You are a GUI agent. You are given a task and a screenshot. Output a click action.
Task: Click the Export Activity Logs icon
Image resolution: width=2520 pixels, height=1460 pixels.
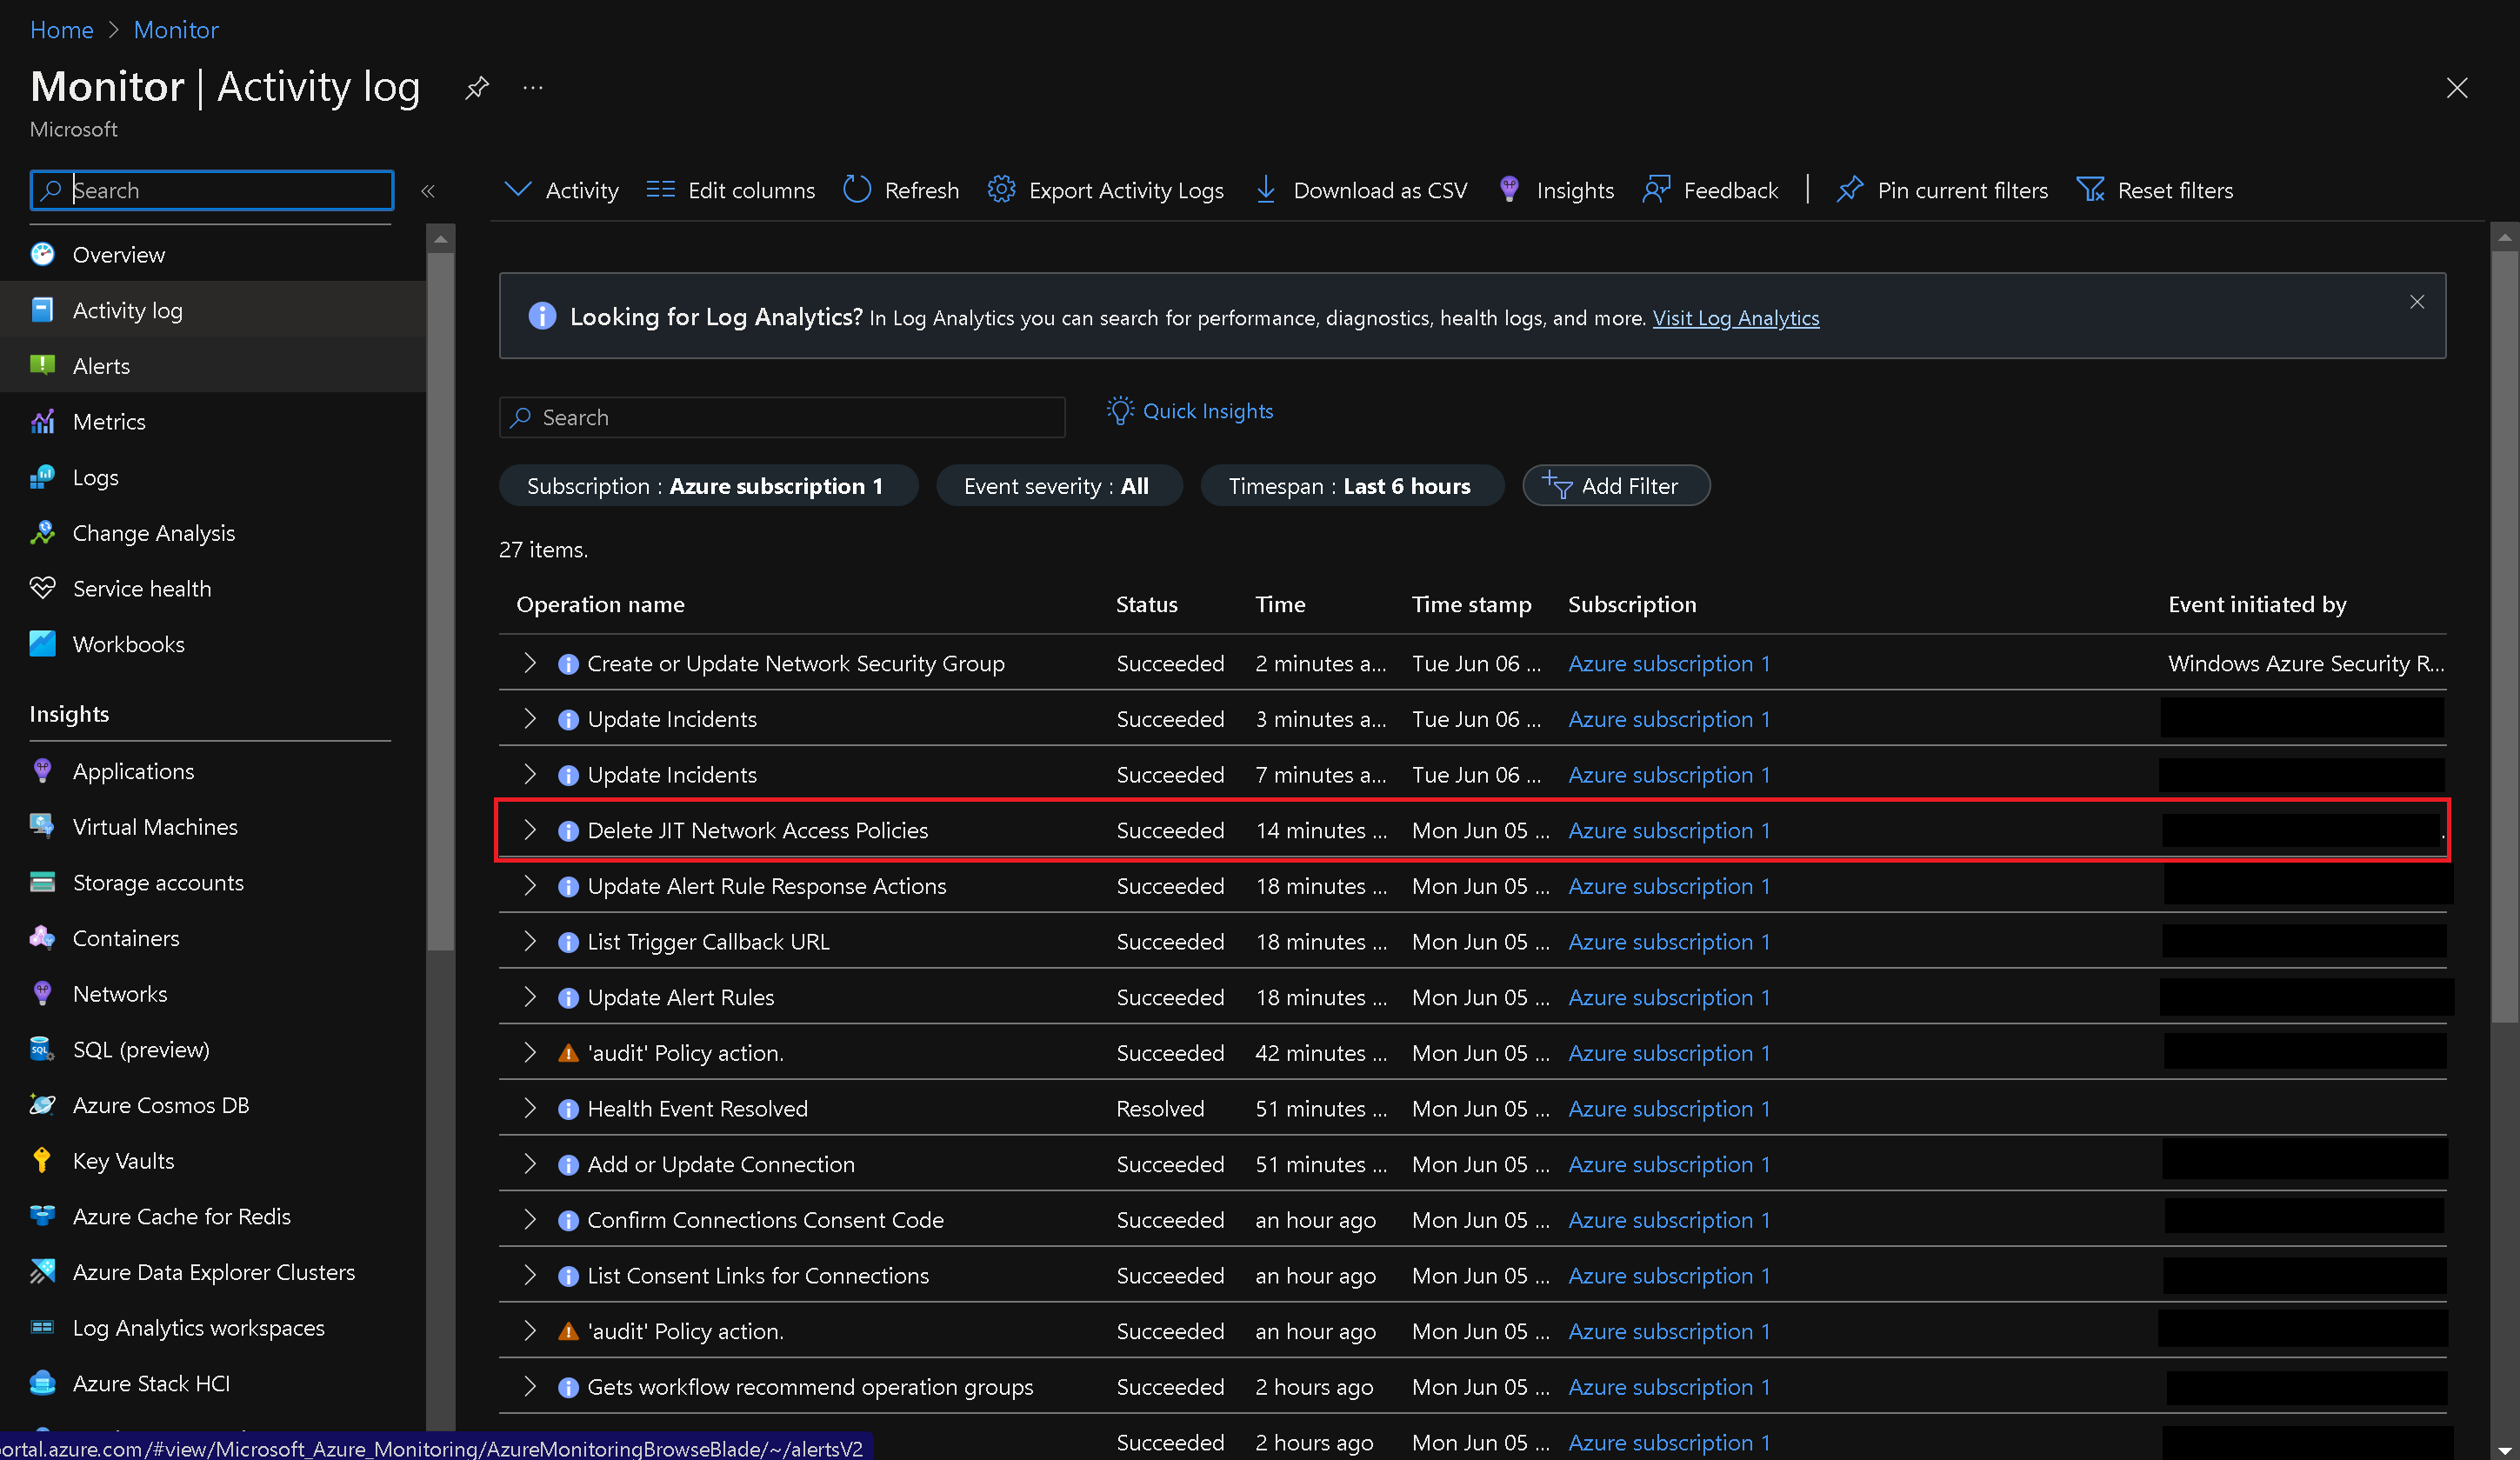click(x=999, y=190)
